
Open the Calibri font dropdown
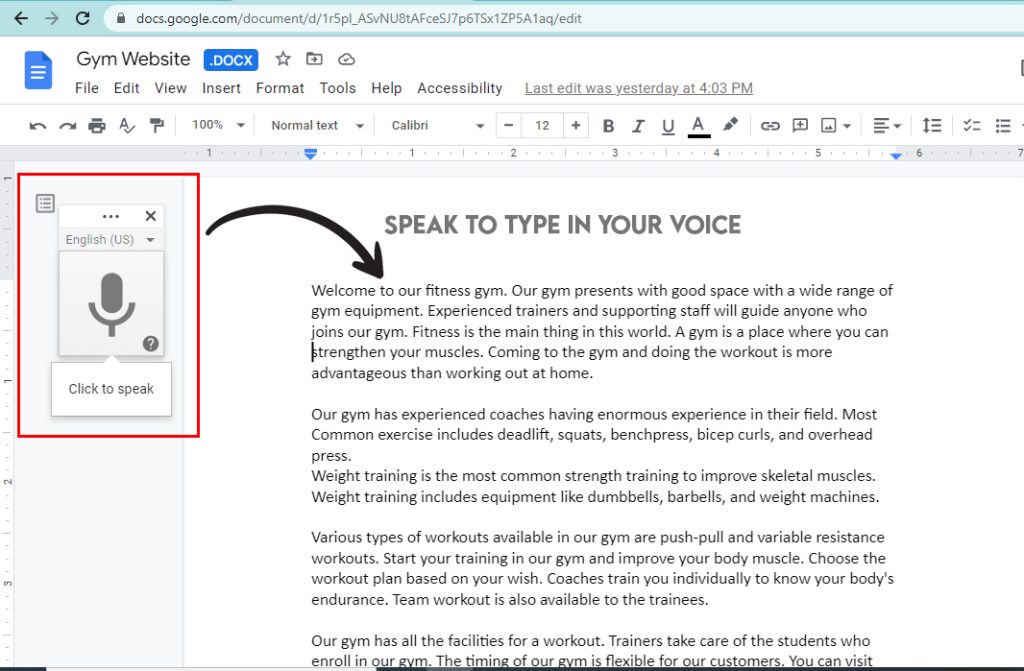pos(432,125)
